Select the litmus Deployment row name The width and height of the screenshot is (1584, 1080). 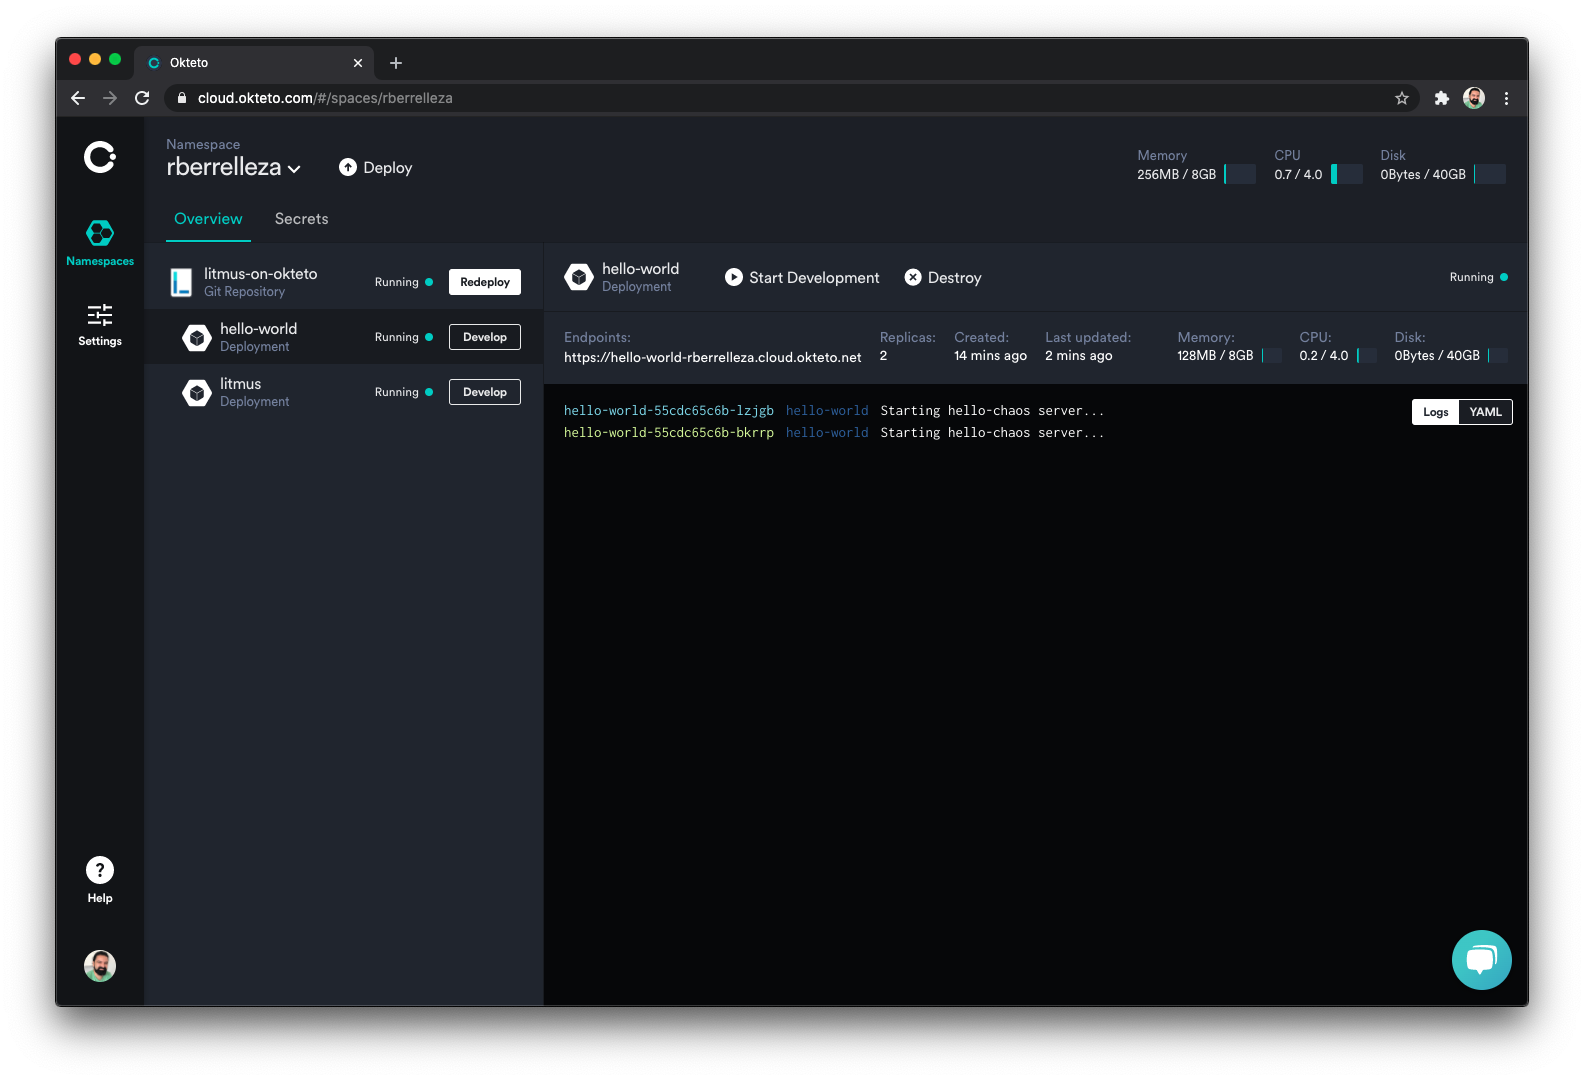(x=241, y=384)
